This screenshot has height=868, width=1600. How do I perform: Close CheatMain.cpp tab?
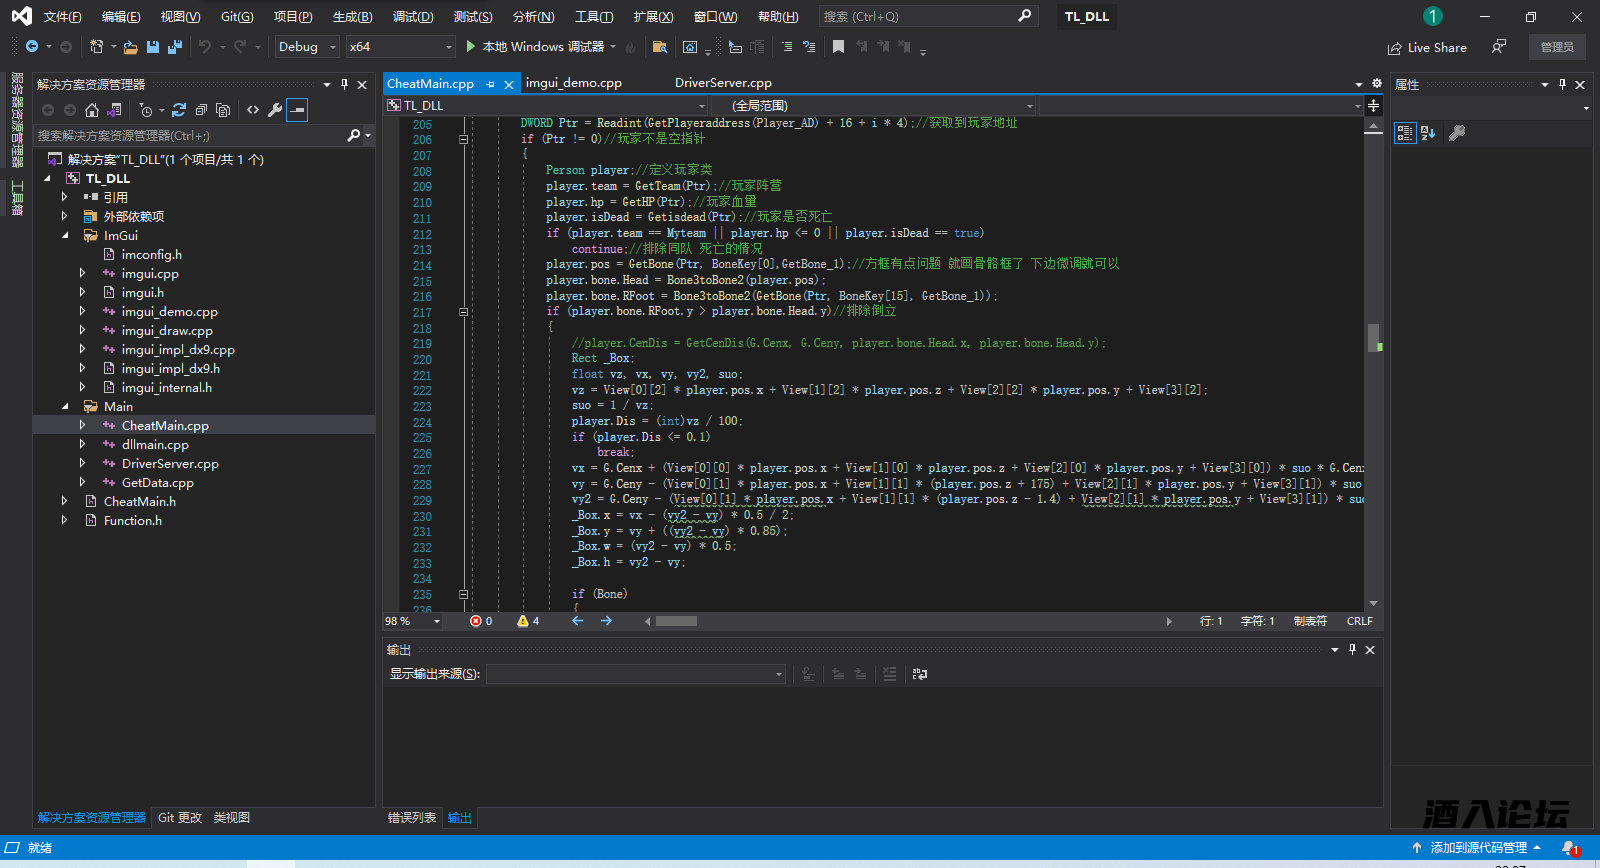509,84
